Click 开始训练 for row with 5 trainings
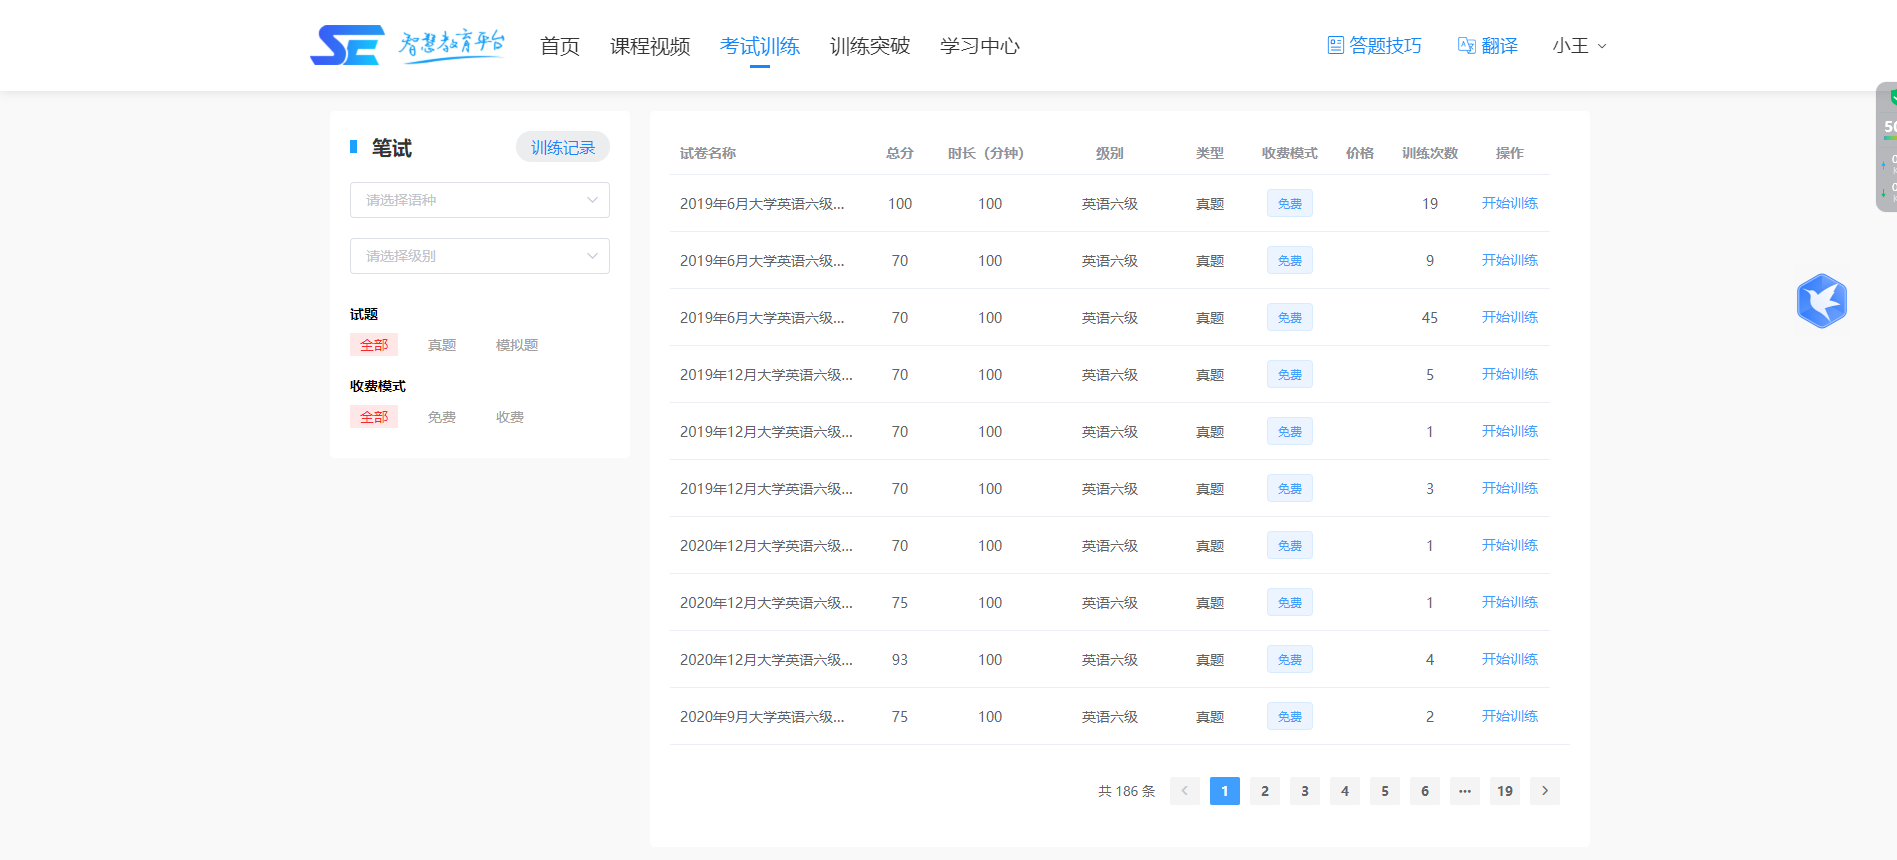The height and width of the screenshot is (860, 1897). click(1510, 374)
